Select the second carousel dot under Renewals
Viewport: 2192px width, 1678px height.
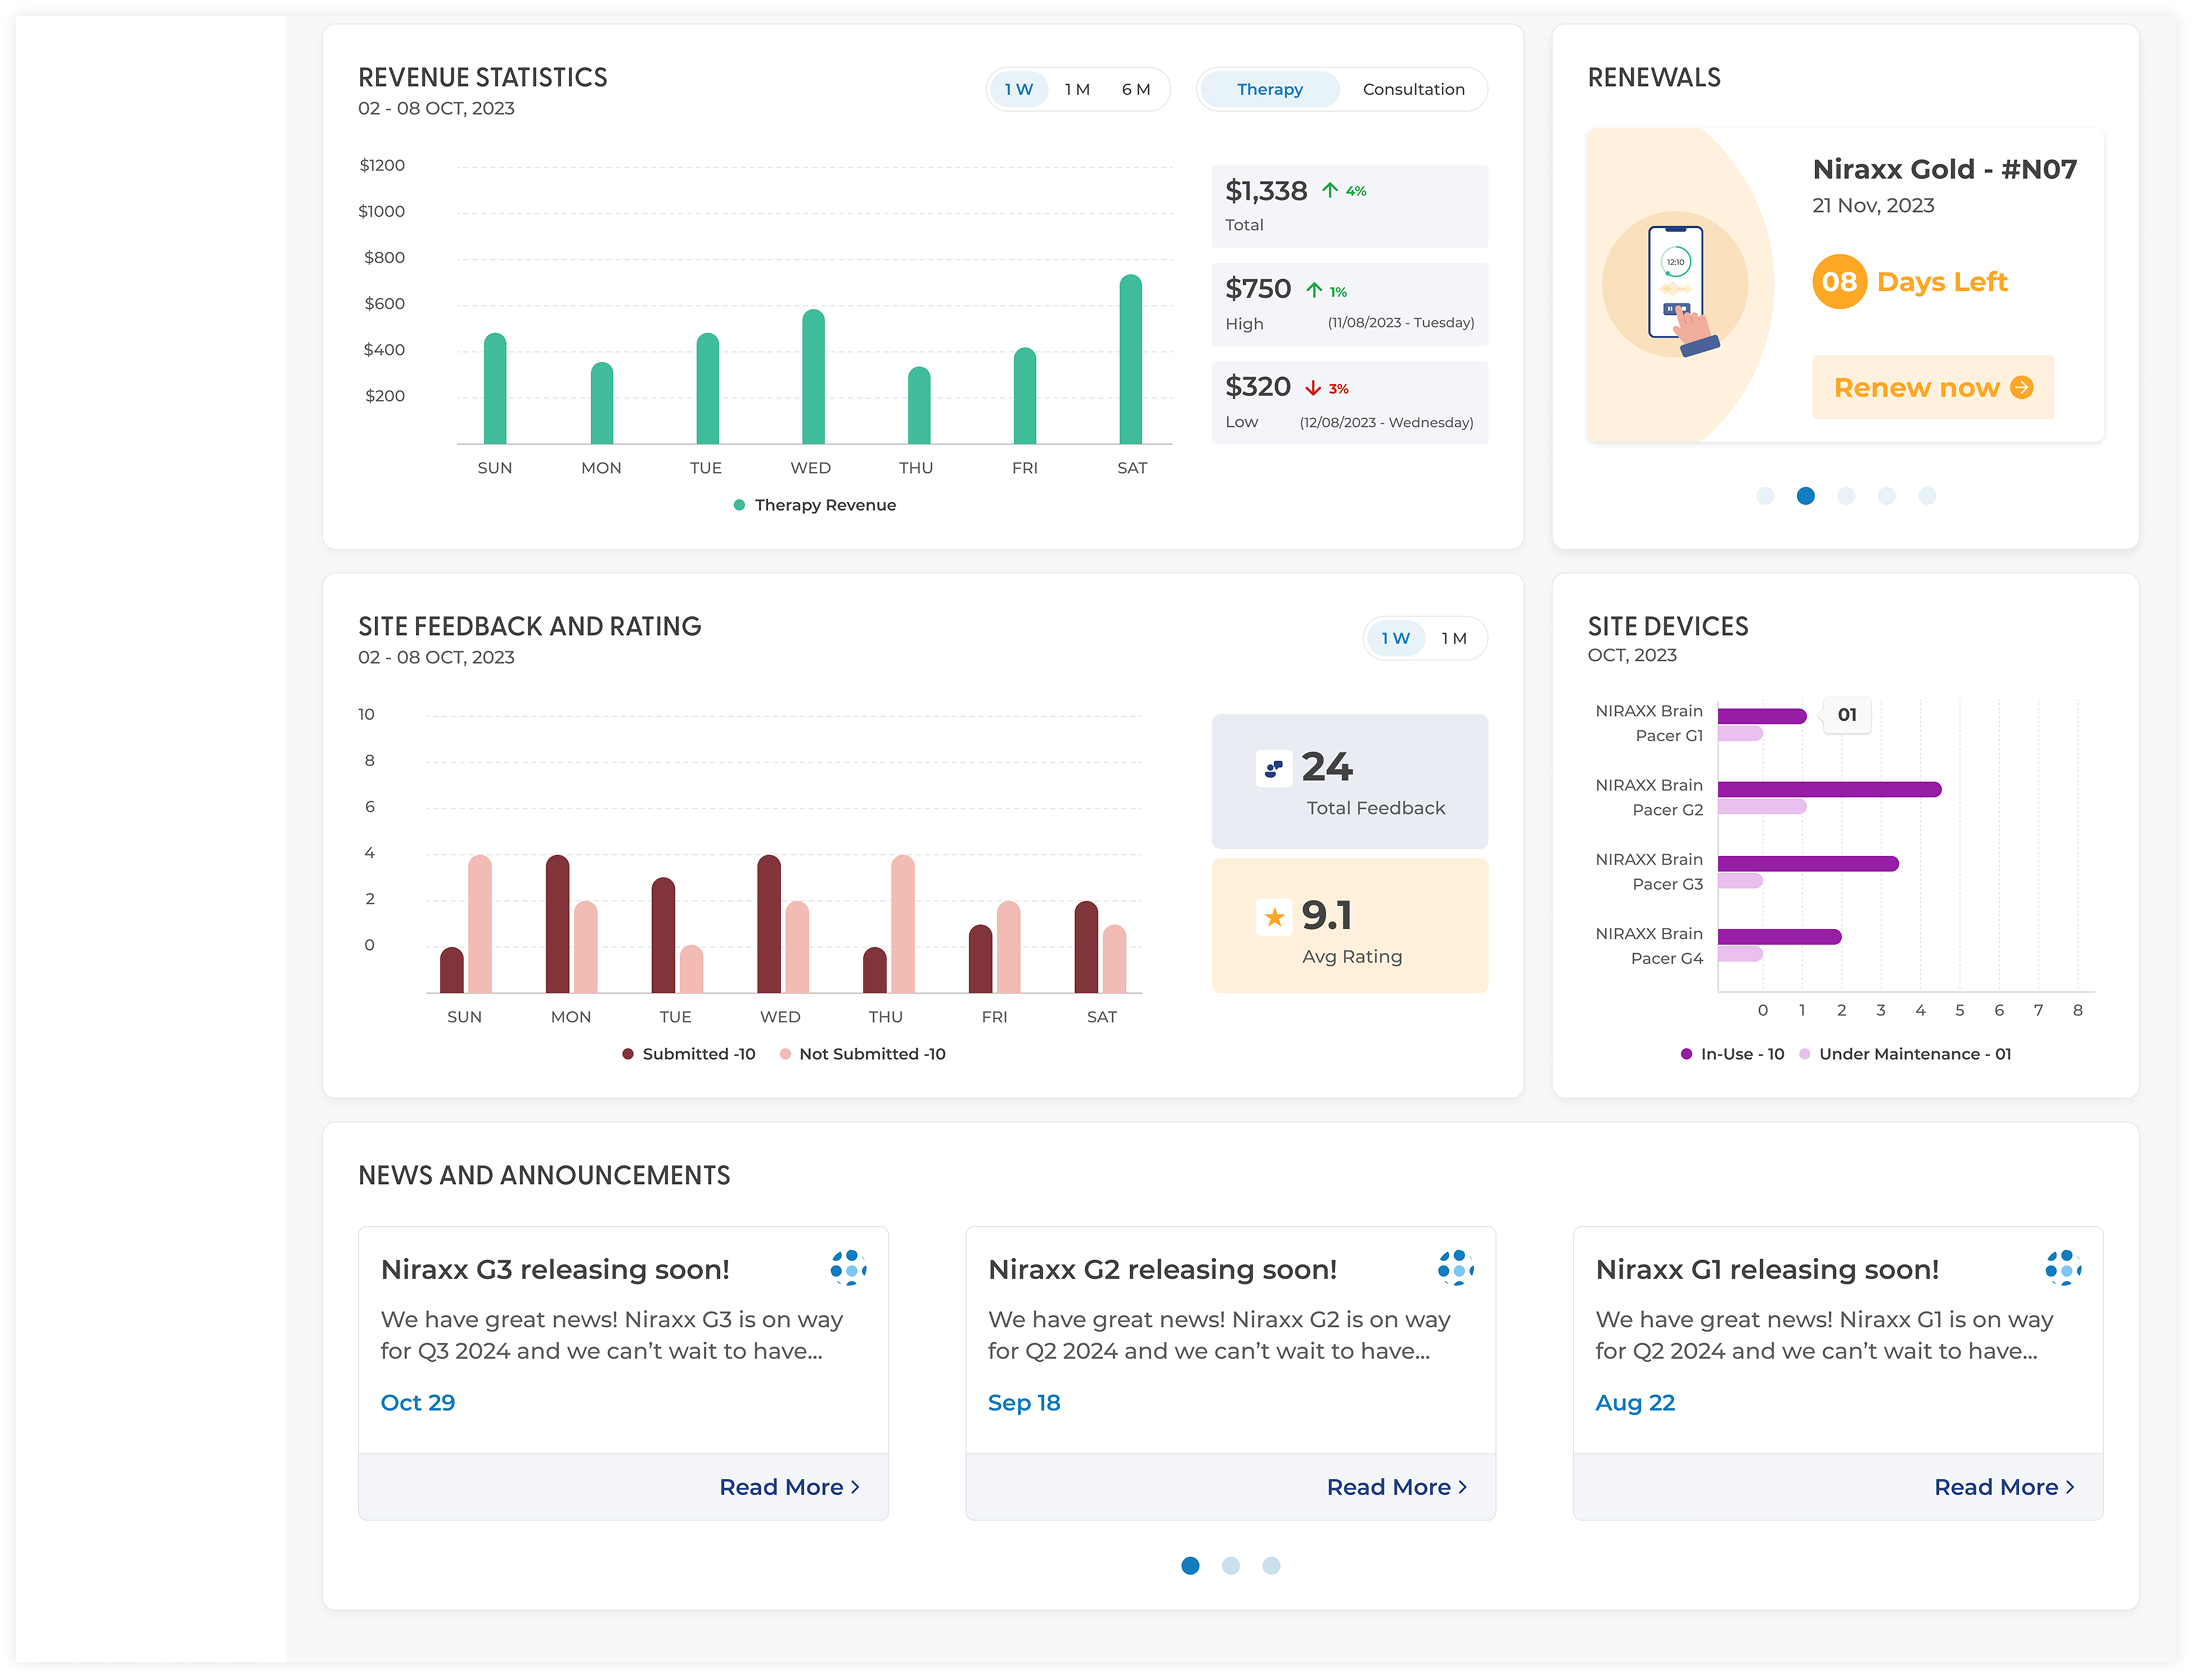(x=1806, y=495)
